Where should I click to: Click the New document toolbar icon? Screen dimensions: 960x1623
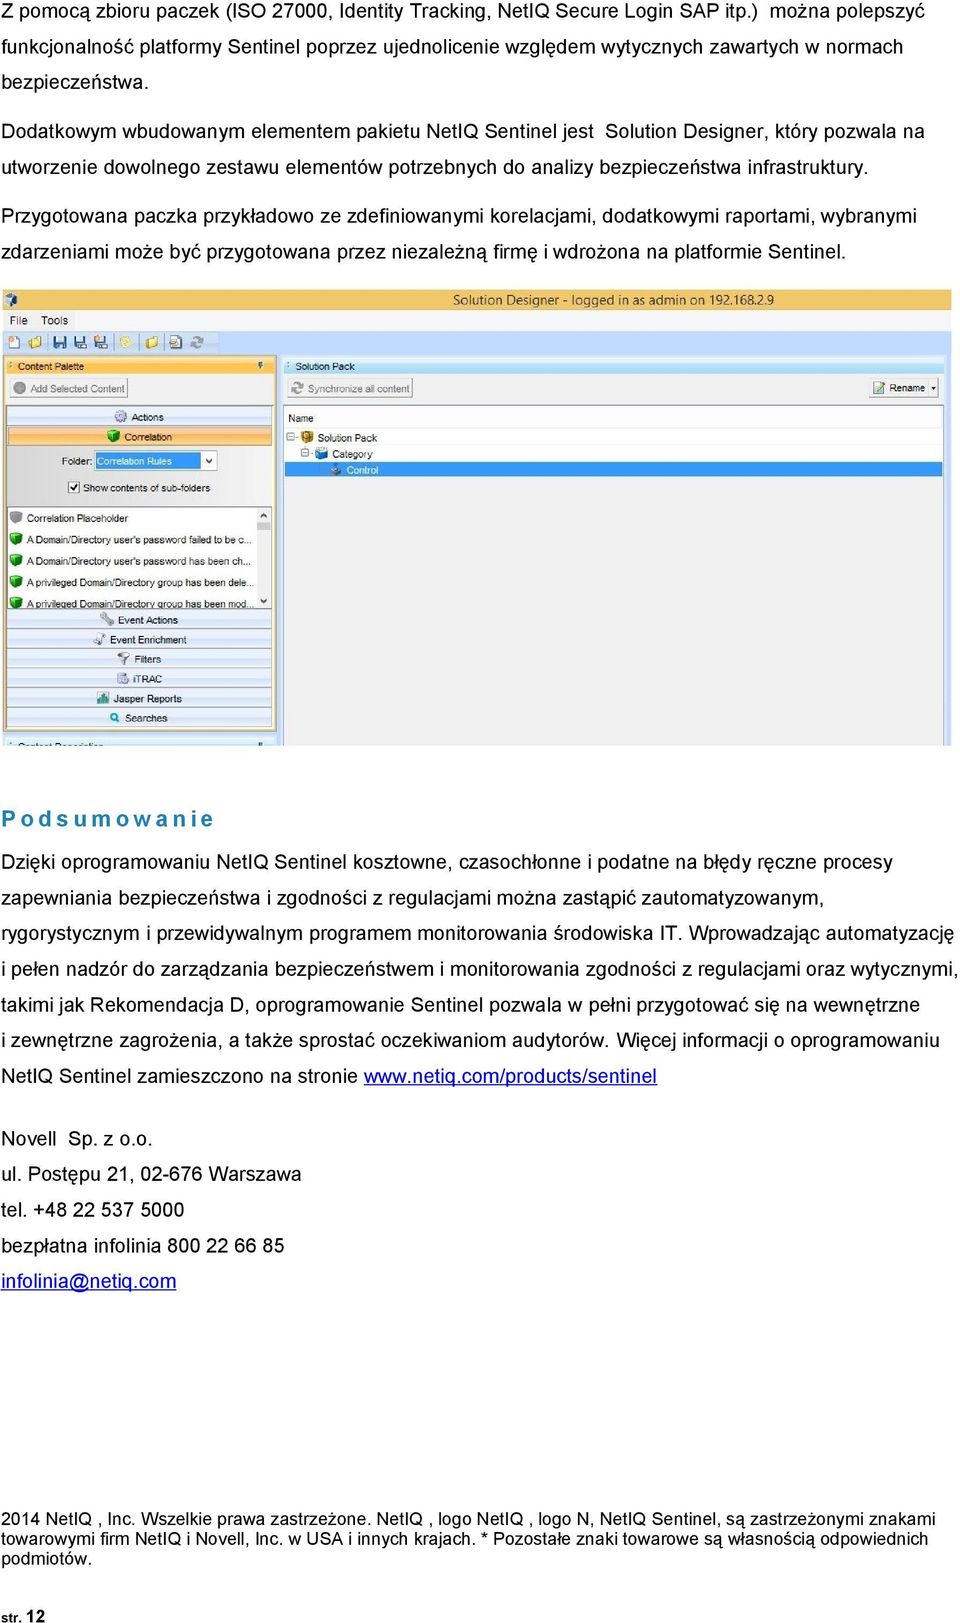click(x=14, y=342)
